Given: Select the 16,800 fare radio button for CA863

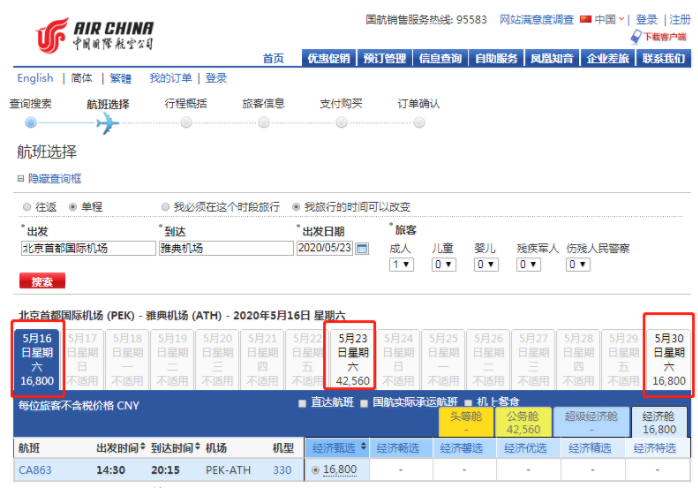Looking at the screenshot, I should tap(316, 470).
